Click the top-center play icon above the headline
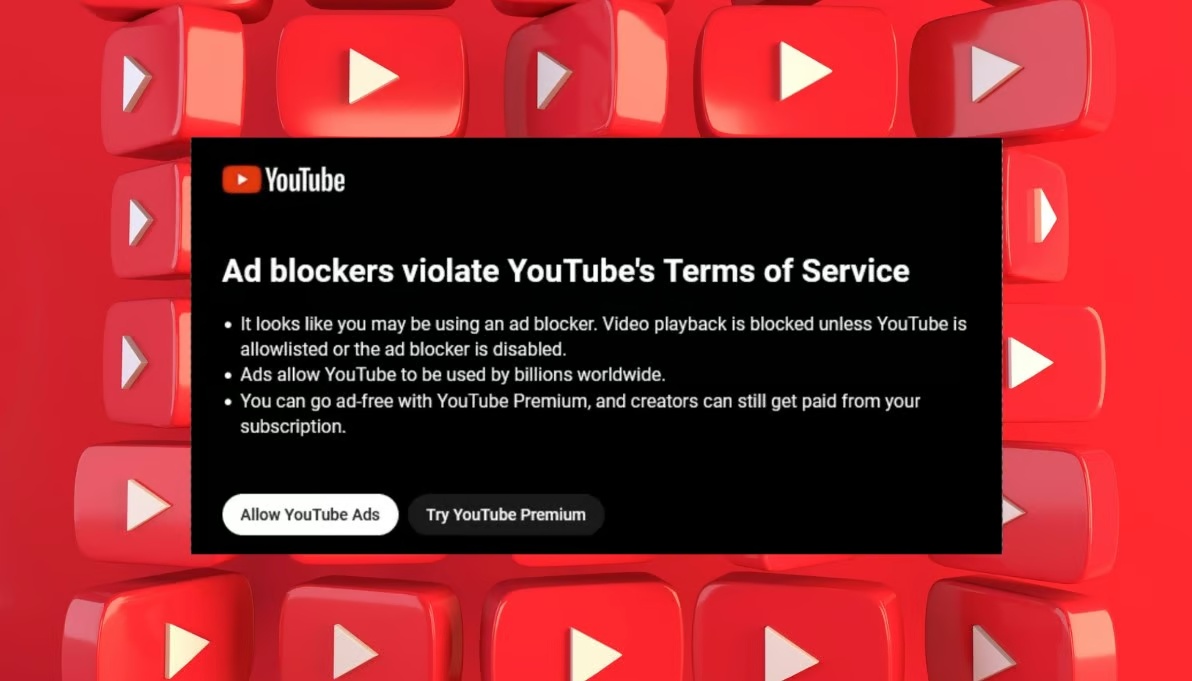 pyautogui.click(x=554, y=79)
